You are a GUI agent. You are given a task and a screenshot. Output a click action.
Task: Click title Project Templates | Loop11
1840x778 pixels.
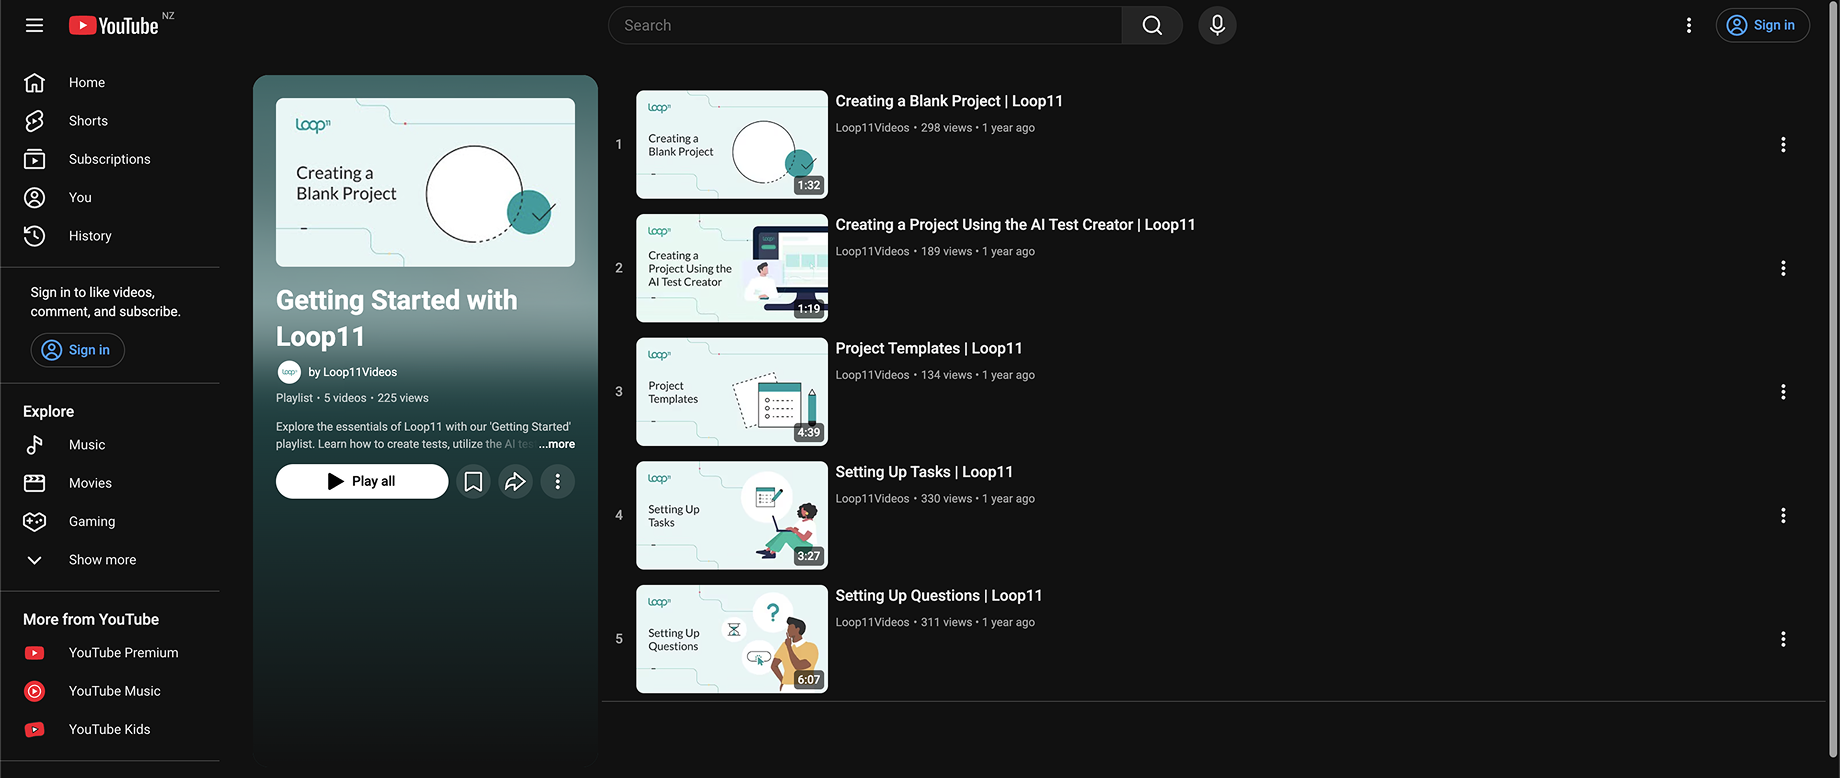click(929, 348)
